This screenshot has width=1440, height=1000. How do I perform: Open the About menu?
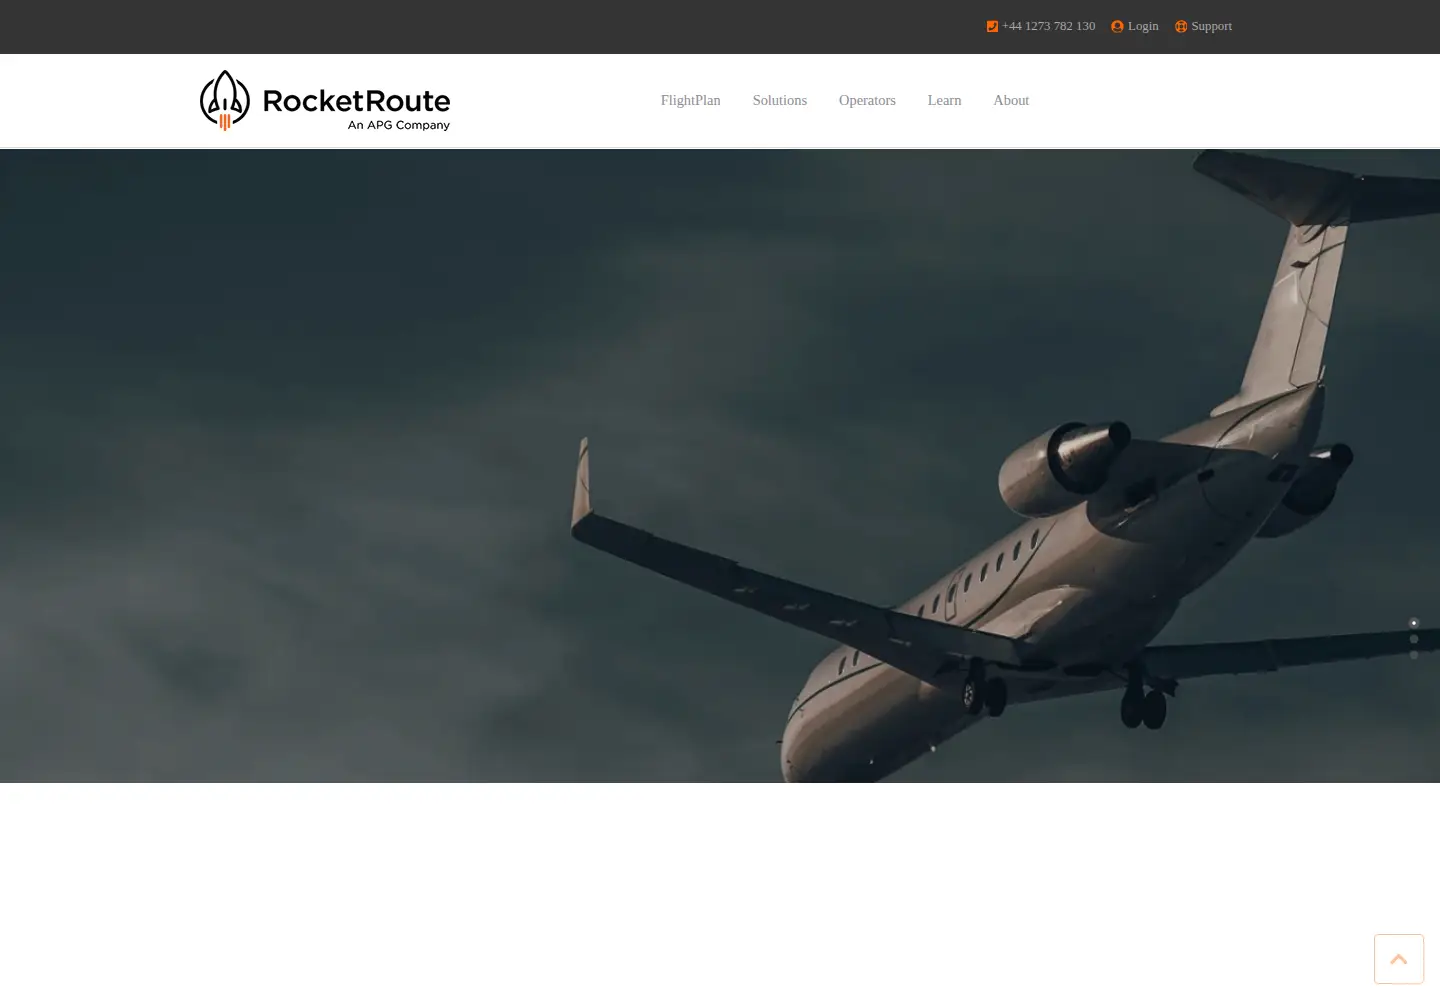pyautogui.click(x=1011, y=100)
